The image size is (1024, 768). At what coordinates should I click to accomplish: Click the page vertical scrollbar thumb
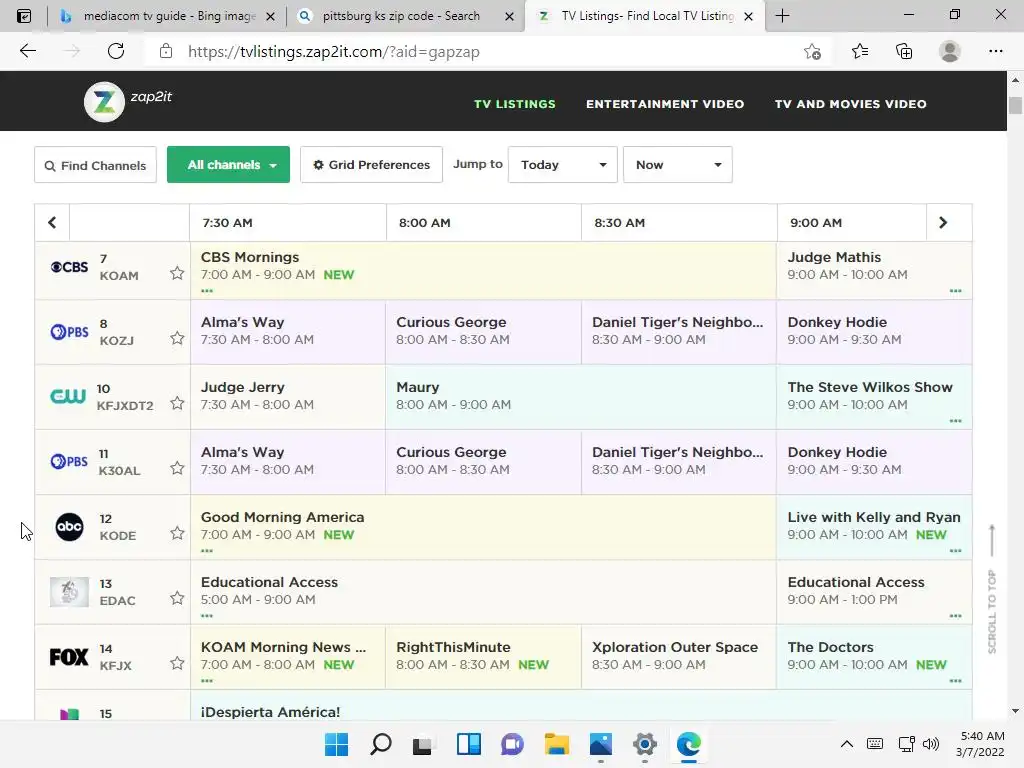tap(1015, 105)
